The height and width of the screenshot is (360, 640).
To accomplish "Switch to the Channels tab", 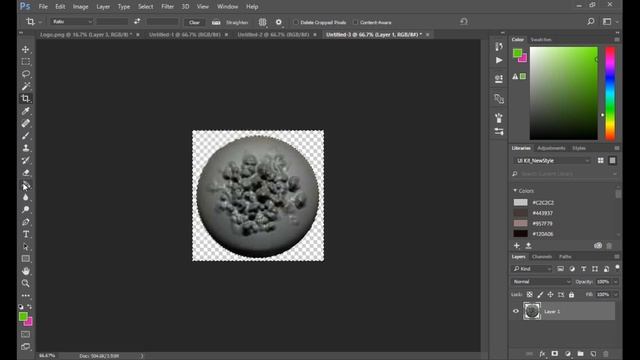I will 542,257.
